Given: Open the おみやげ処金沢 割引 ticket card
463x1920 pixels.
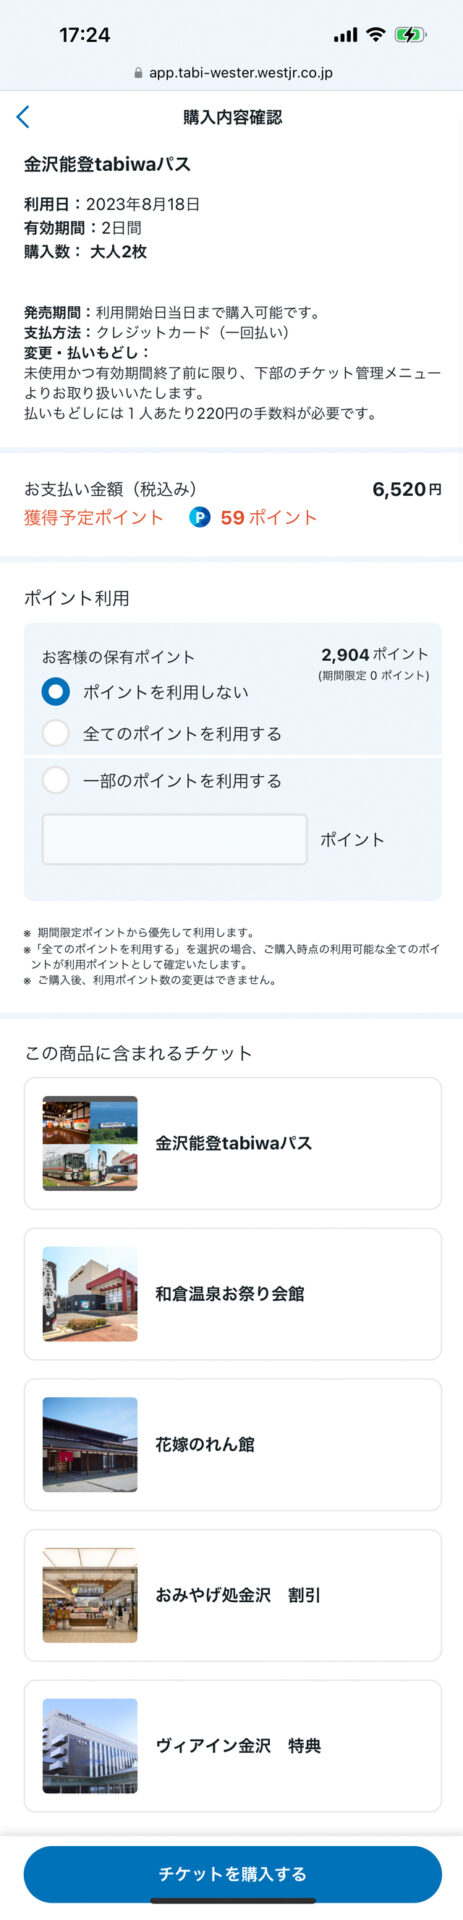Looking at the screenshot, I should coord(232,1595).
